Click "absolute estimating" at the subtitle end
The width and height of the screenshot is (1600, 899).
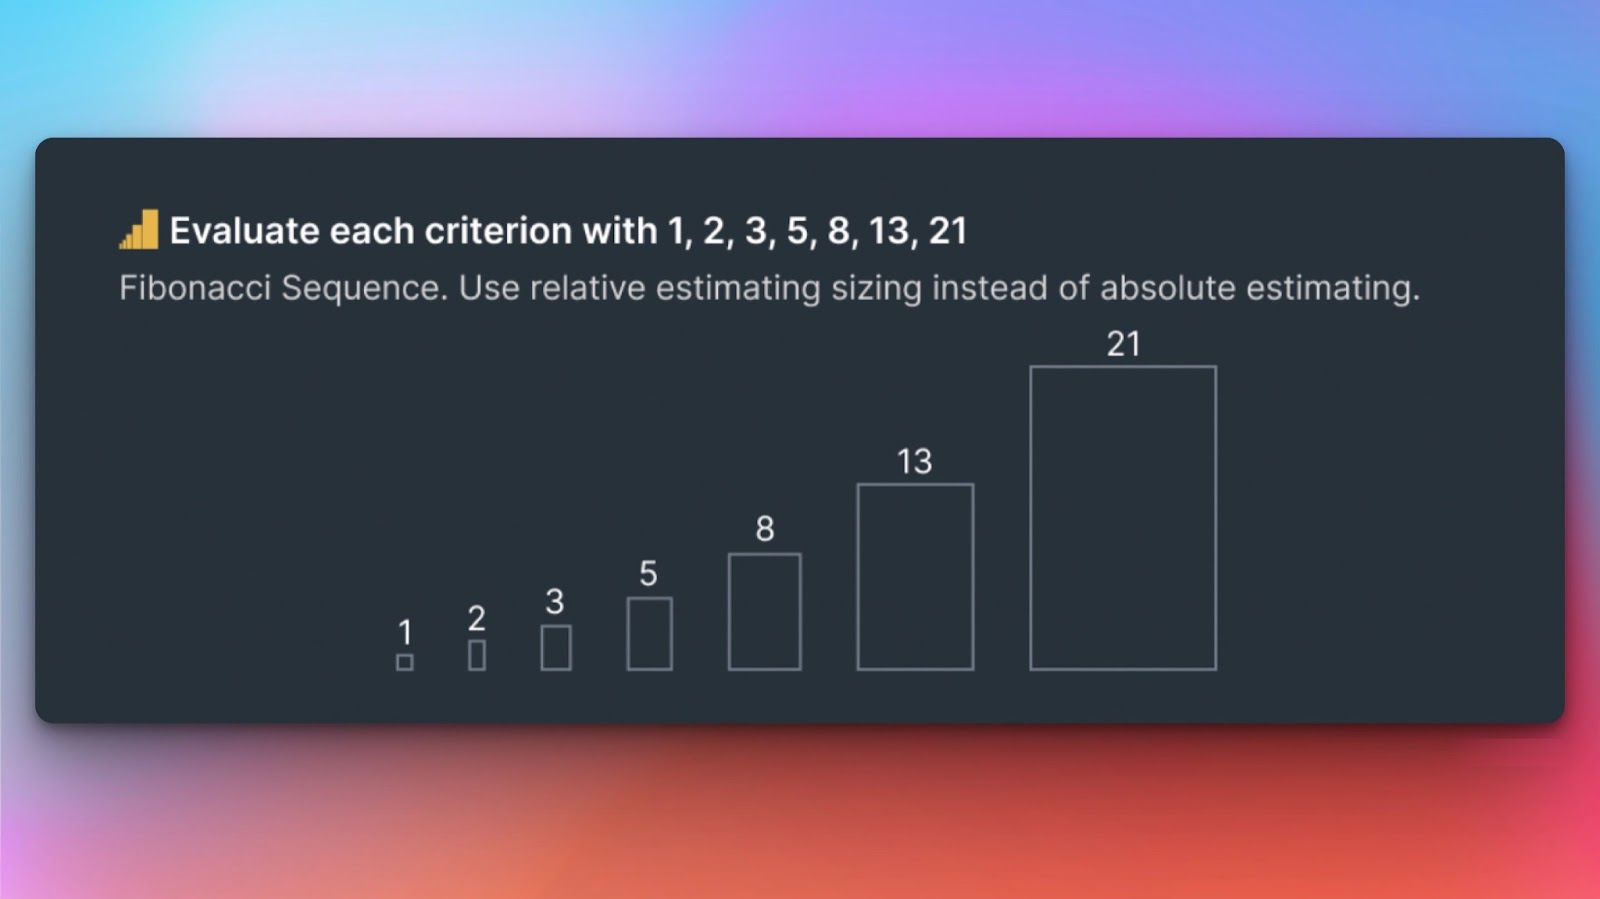click(1258, 288)
